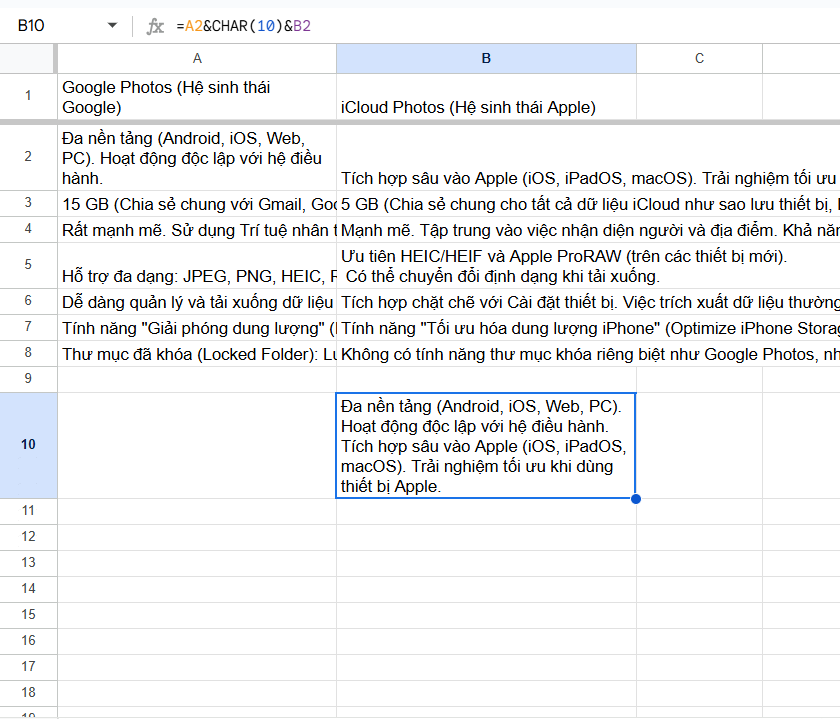Viewport: 840px width, 719px height.
Task: Click empty cell A10
Action: point(197,446)
